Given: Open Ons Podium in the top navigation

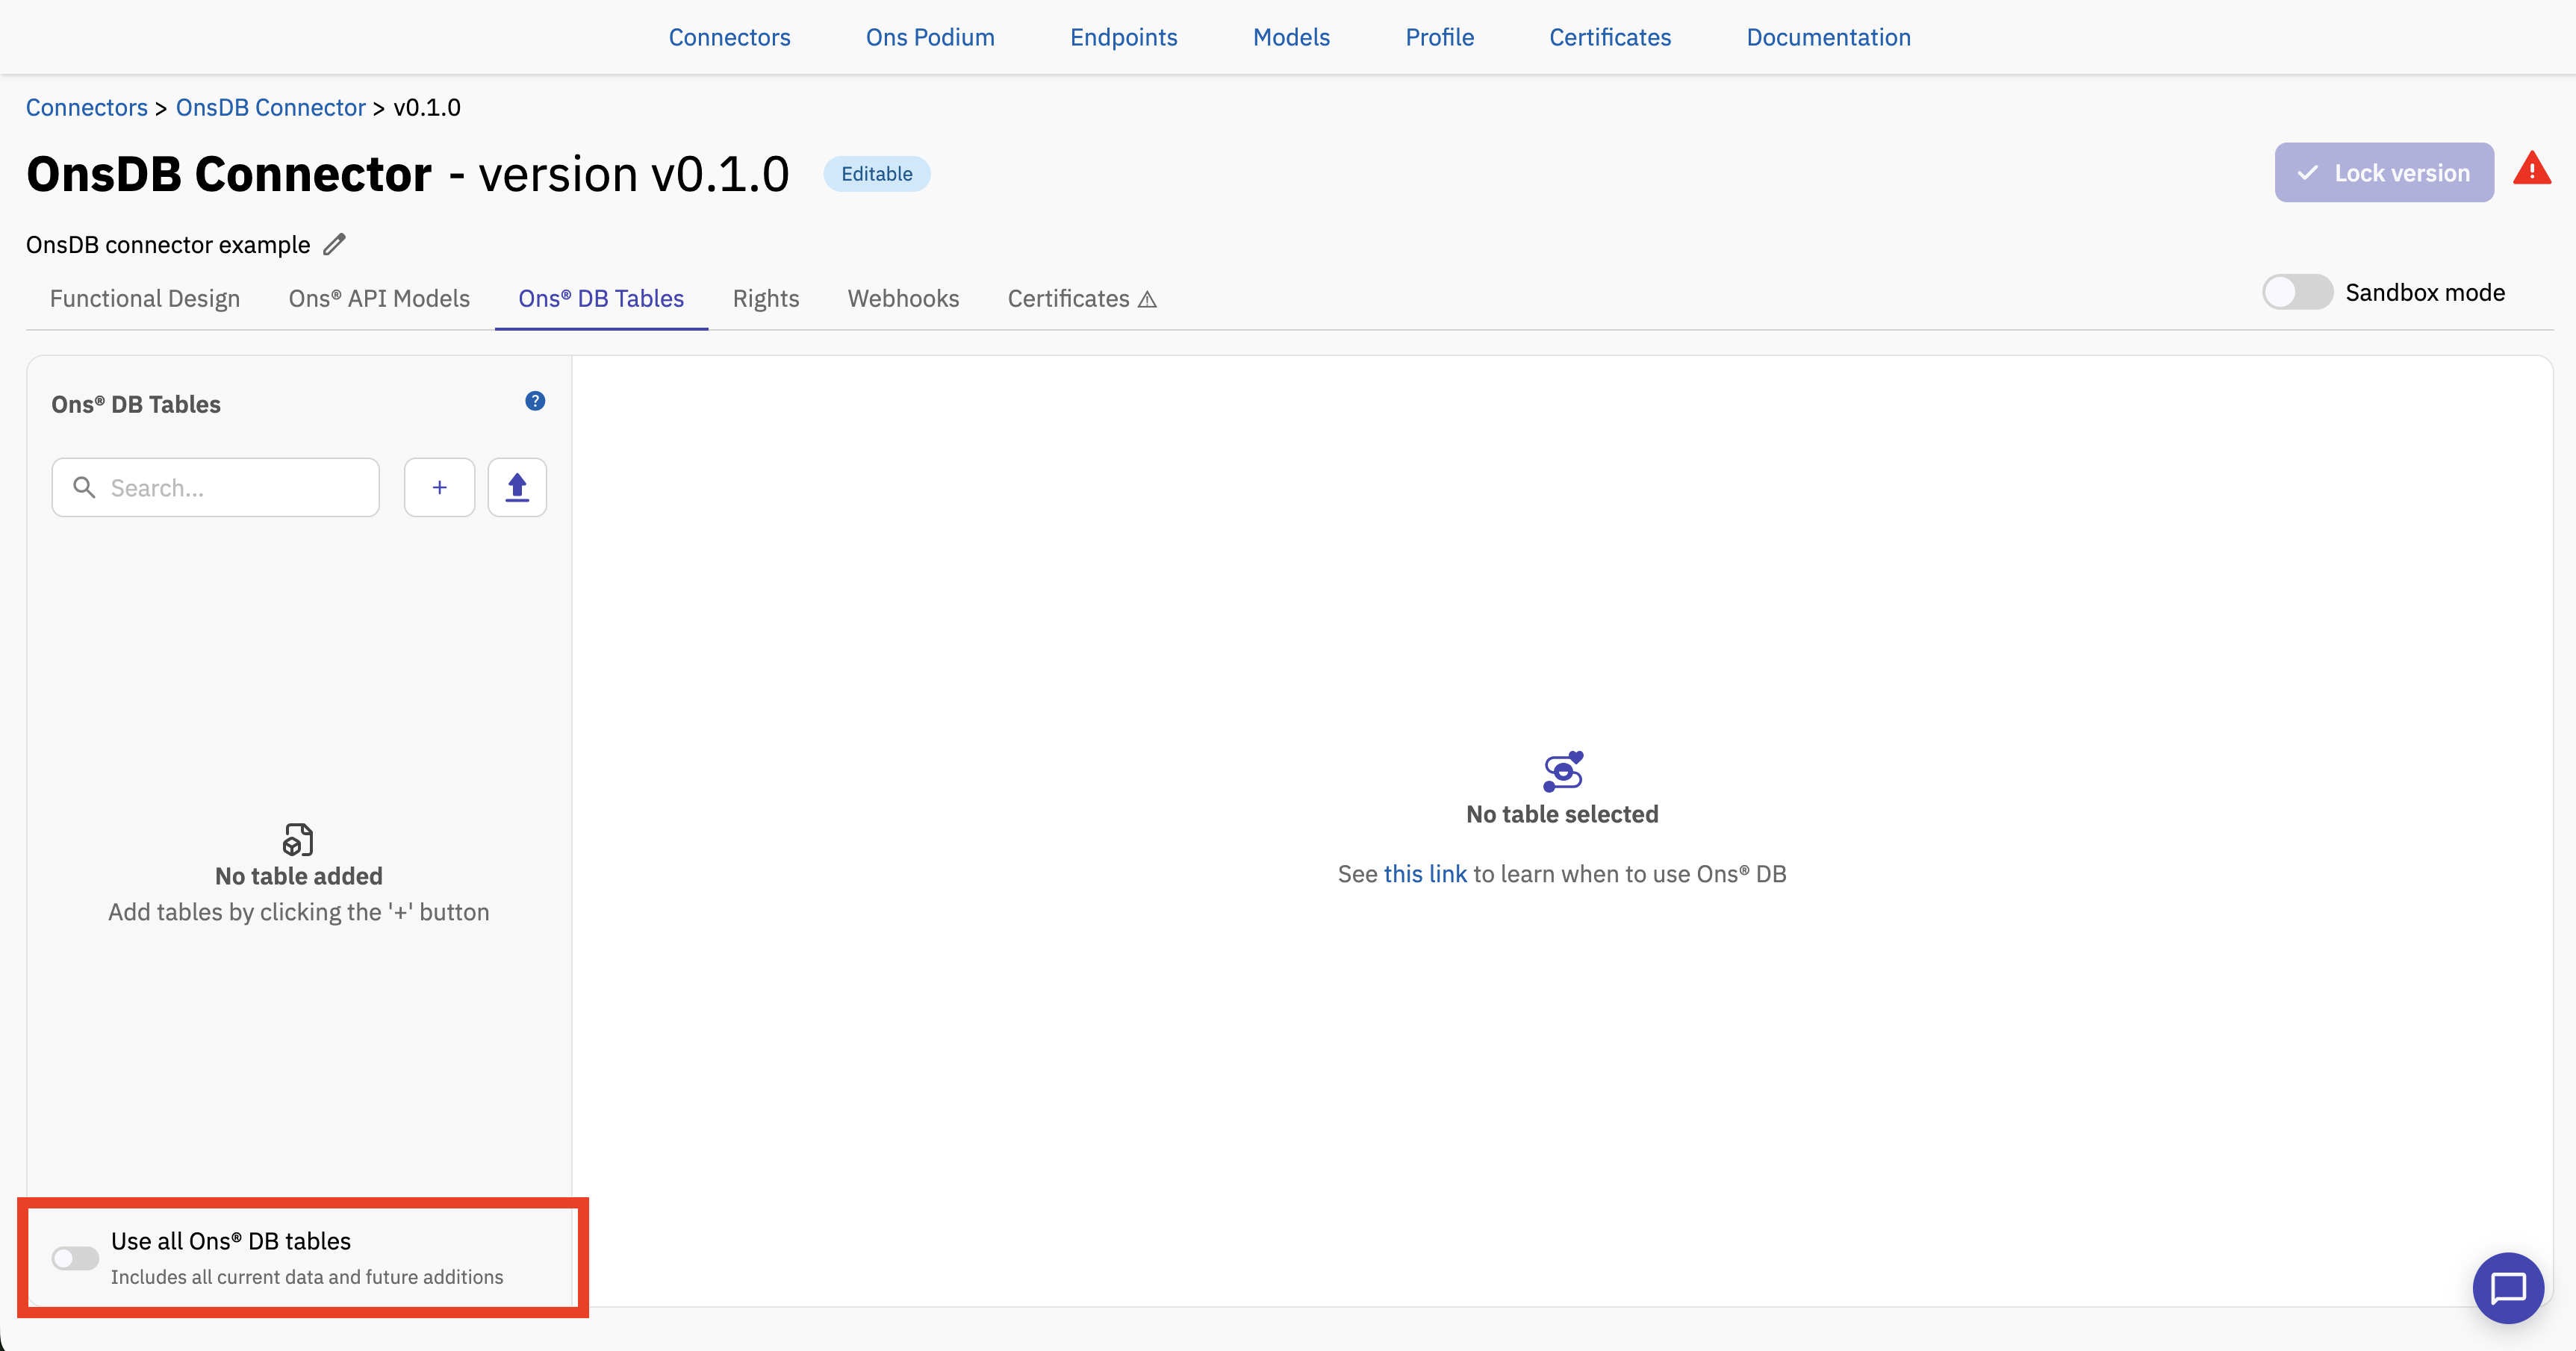Looking at the screenshot, I should [x=930, y=37].
